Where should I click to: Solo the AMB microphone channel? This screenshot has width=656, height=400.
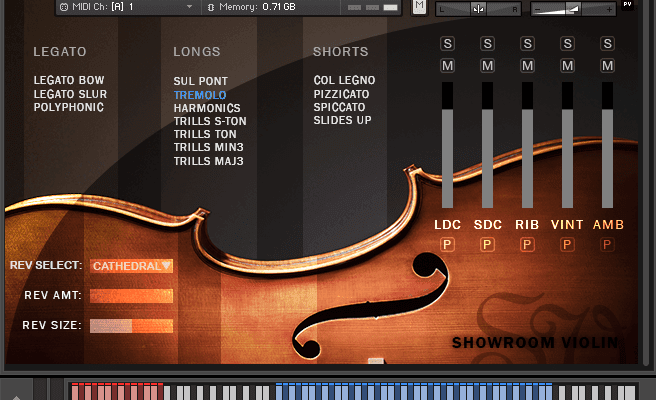tap(607, 43)
